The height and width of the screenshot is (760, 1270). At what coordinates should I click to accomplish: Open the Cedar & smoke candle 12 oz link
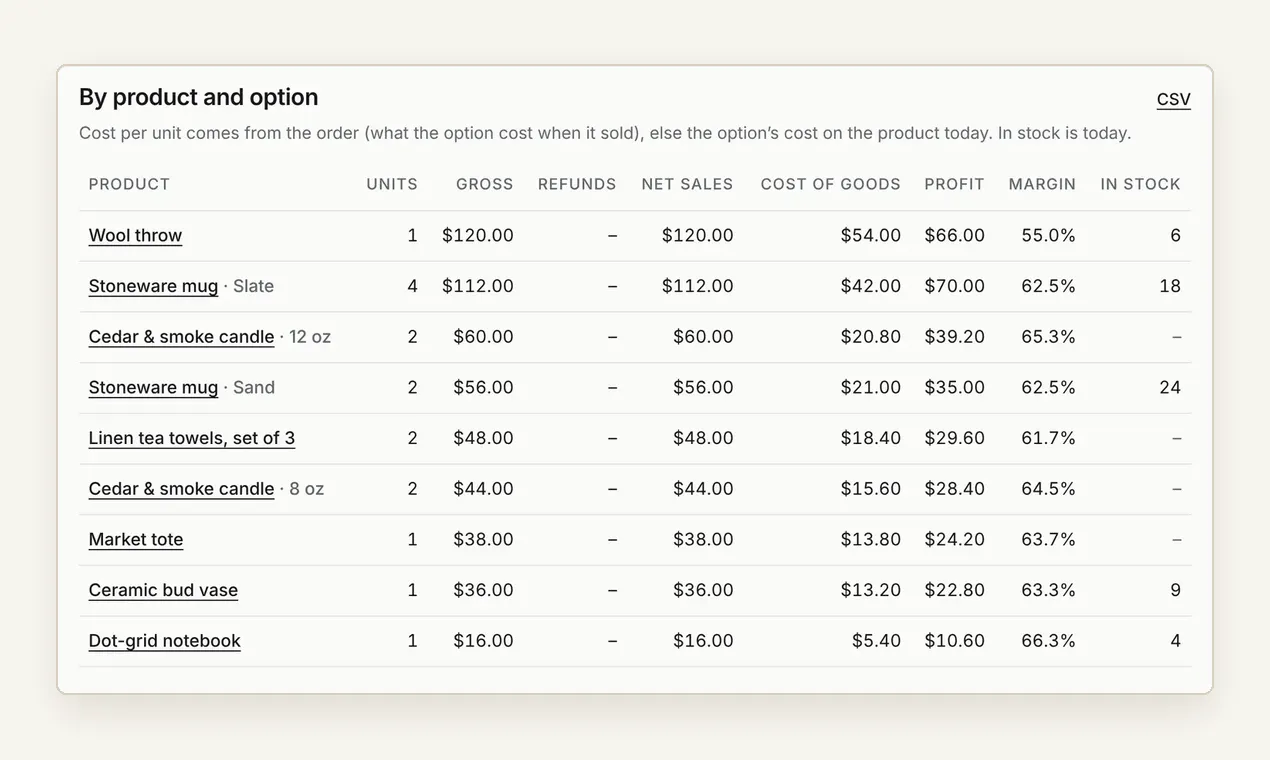pyautogui.click(x=181, y=337)
